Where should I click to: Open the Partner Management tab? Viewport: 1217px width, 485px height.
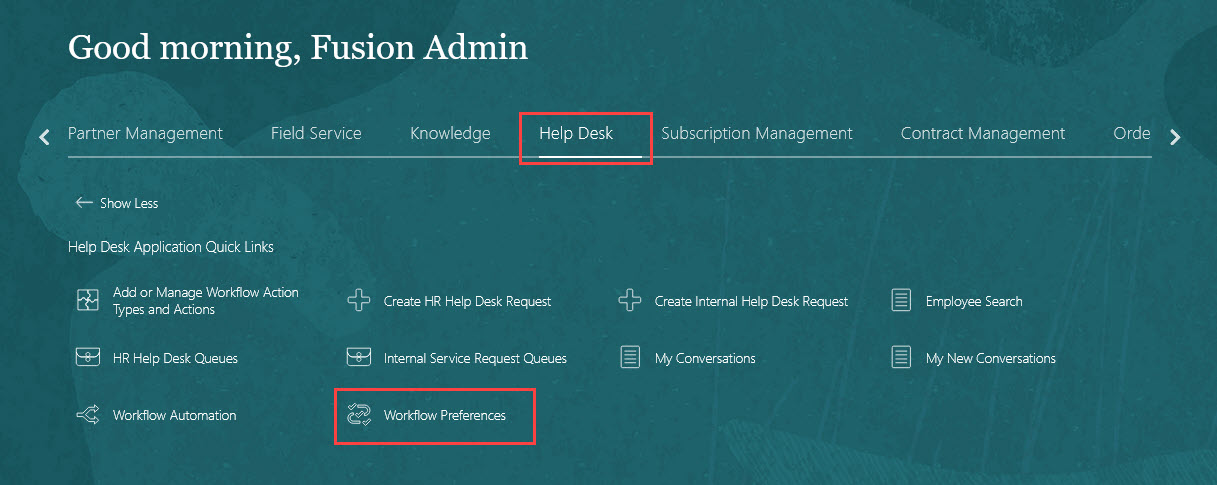[x=145, y=133]
